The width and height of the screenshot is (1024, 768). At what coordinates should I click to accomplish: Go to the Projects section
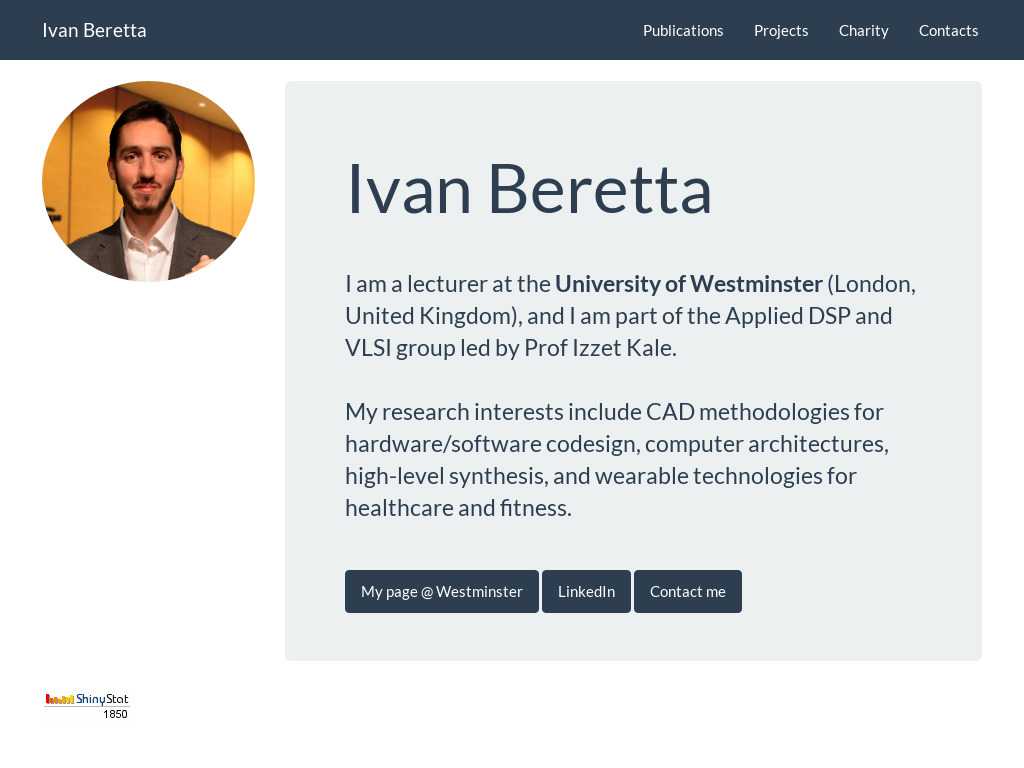(x=780, y=31)
